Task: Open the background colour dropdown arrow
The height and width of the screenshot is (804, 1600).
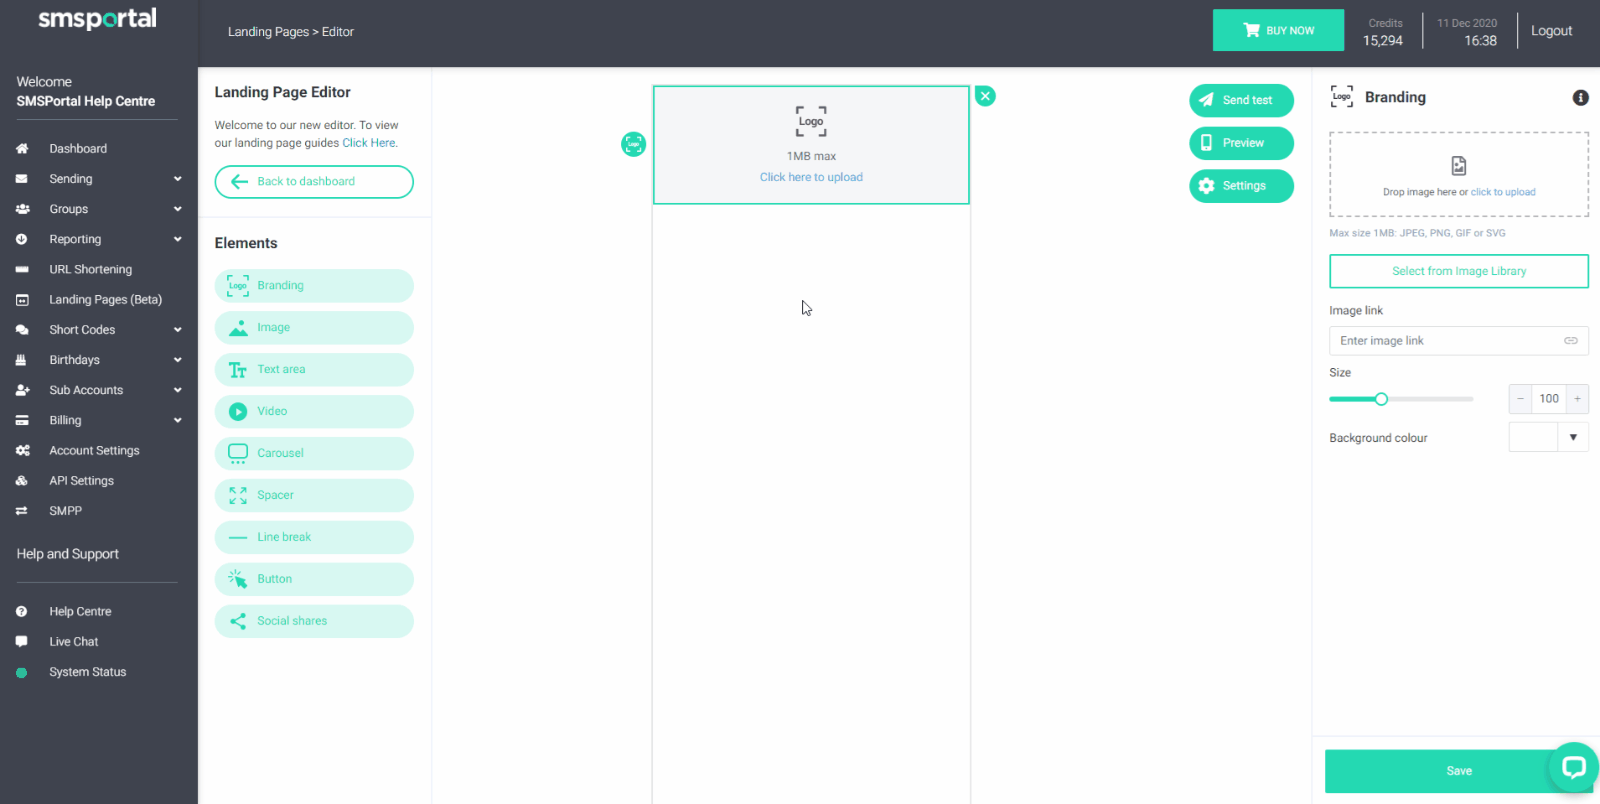Action: (1573, 437)
